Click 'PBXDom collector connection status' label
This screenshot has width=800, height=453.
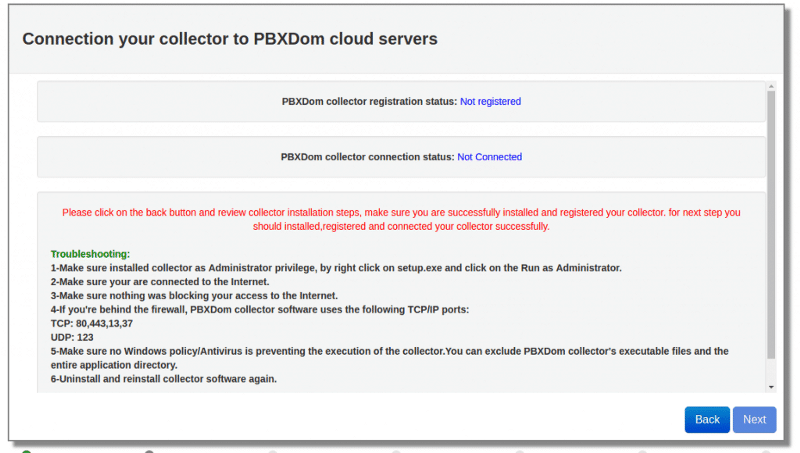click(x=367, y=157)
